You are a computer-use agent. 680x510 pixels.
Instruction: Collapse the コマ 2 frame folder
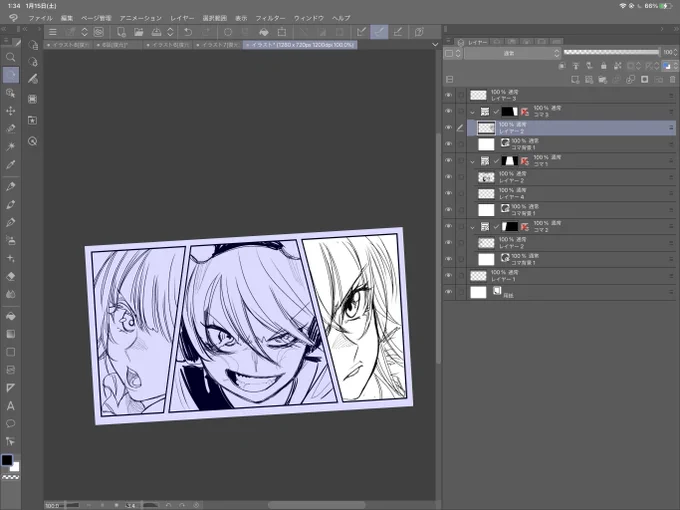pyautogui.click(x=473, y=227)
